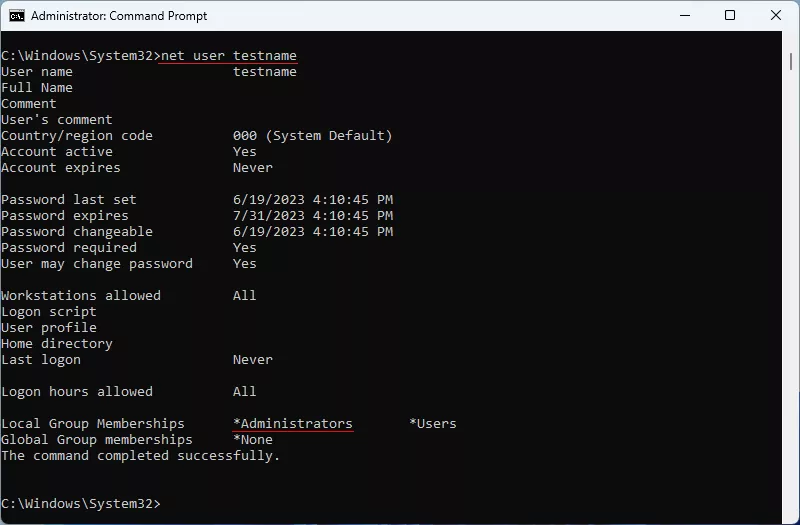This screenshot has width=800, height=525.
Task: Click the "Password last set" label
Action: tap(69, 200)
